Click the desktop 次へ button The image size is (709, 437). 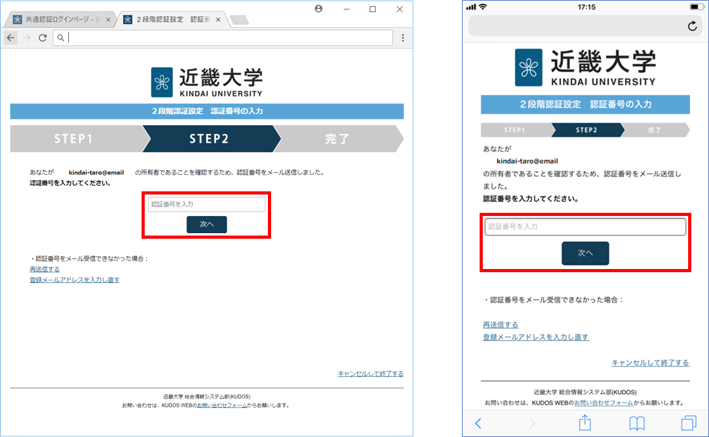pos(206,225)
